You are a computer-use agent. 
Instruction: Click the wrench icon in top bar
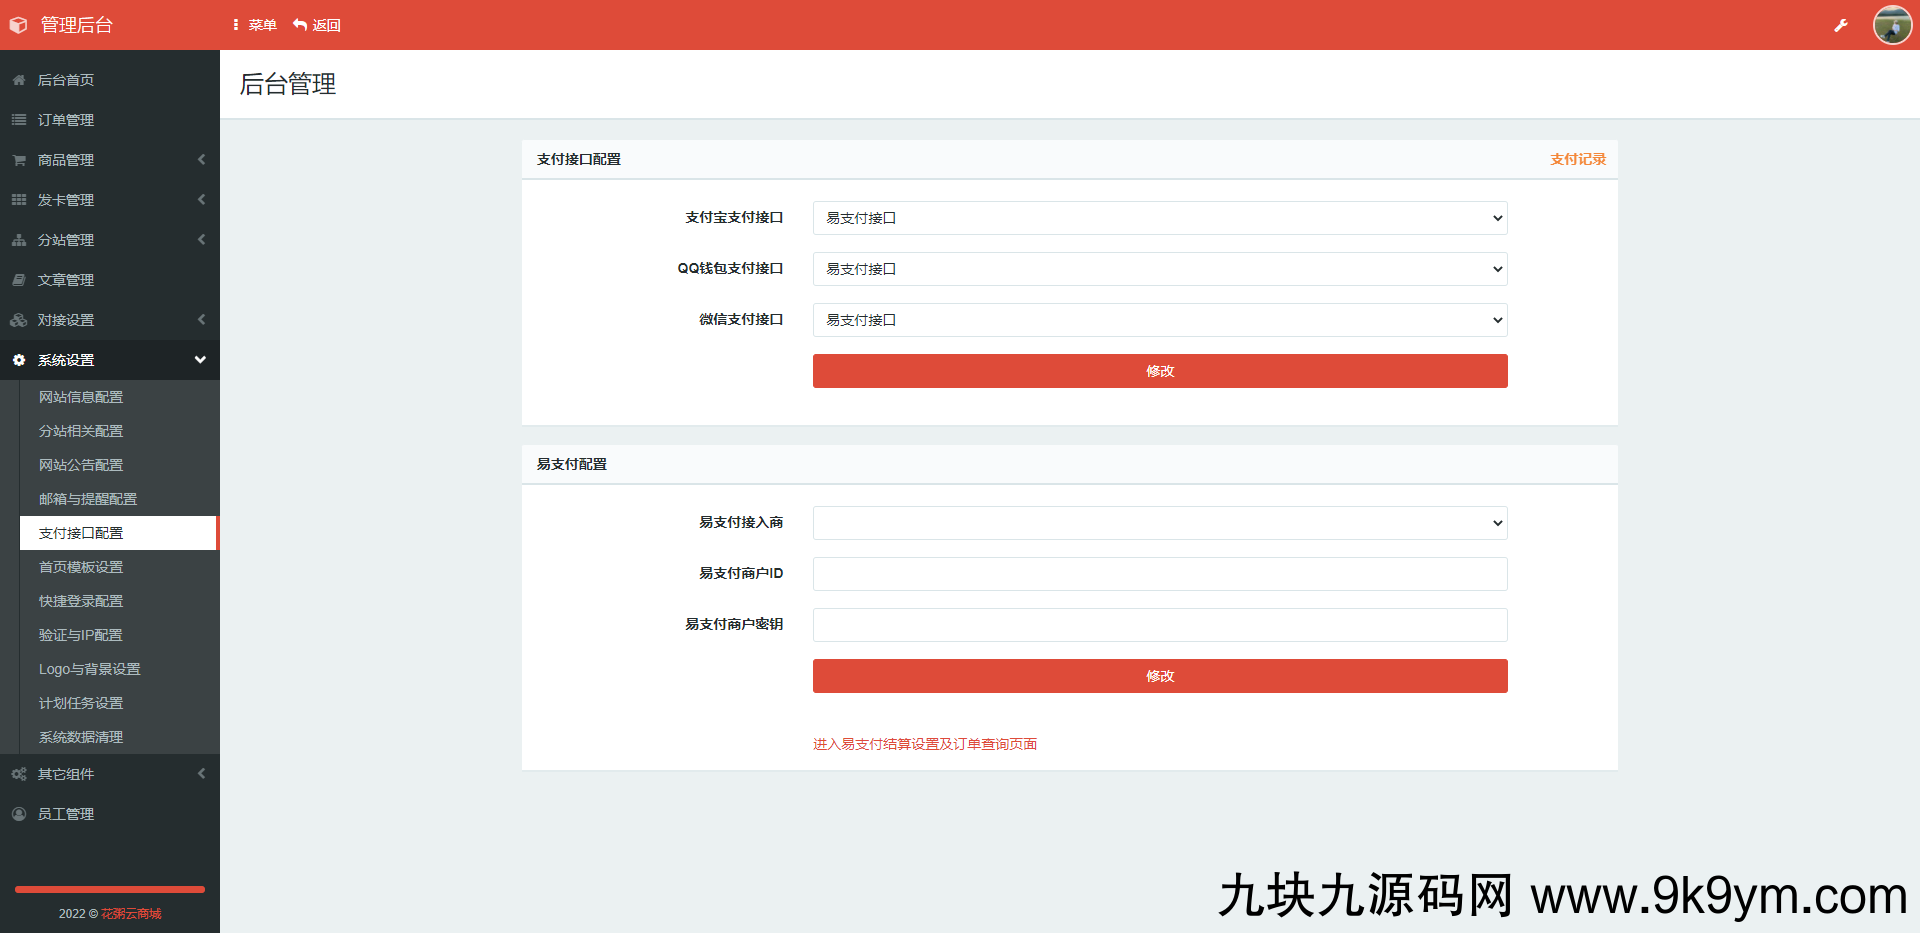[1840, 25]
